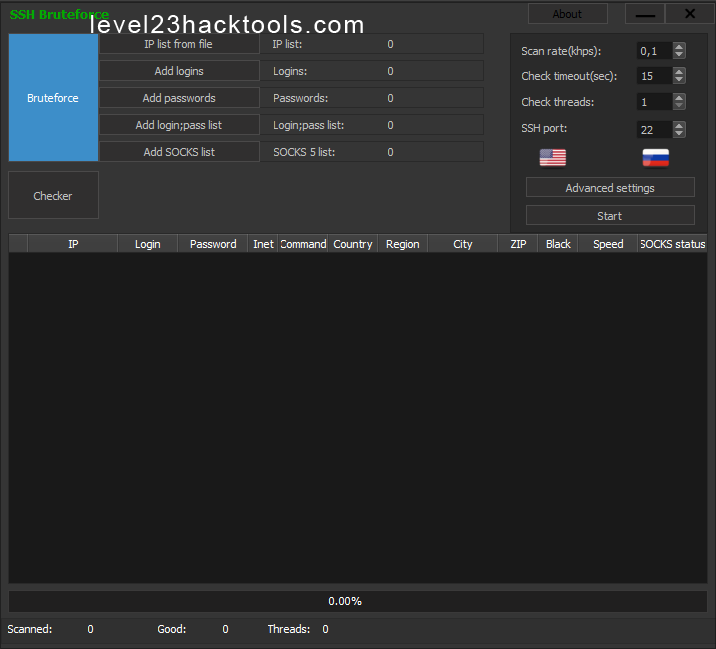Switch to English via the US flag icon

553,158
